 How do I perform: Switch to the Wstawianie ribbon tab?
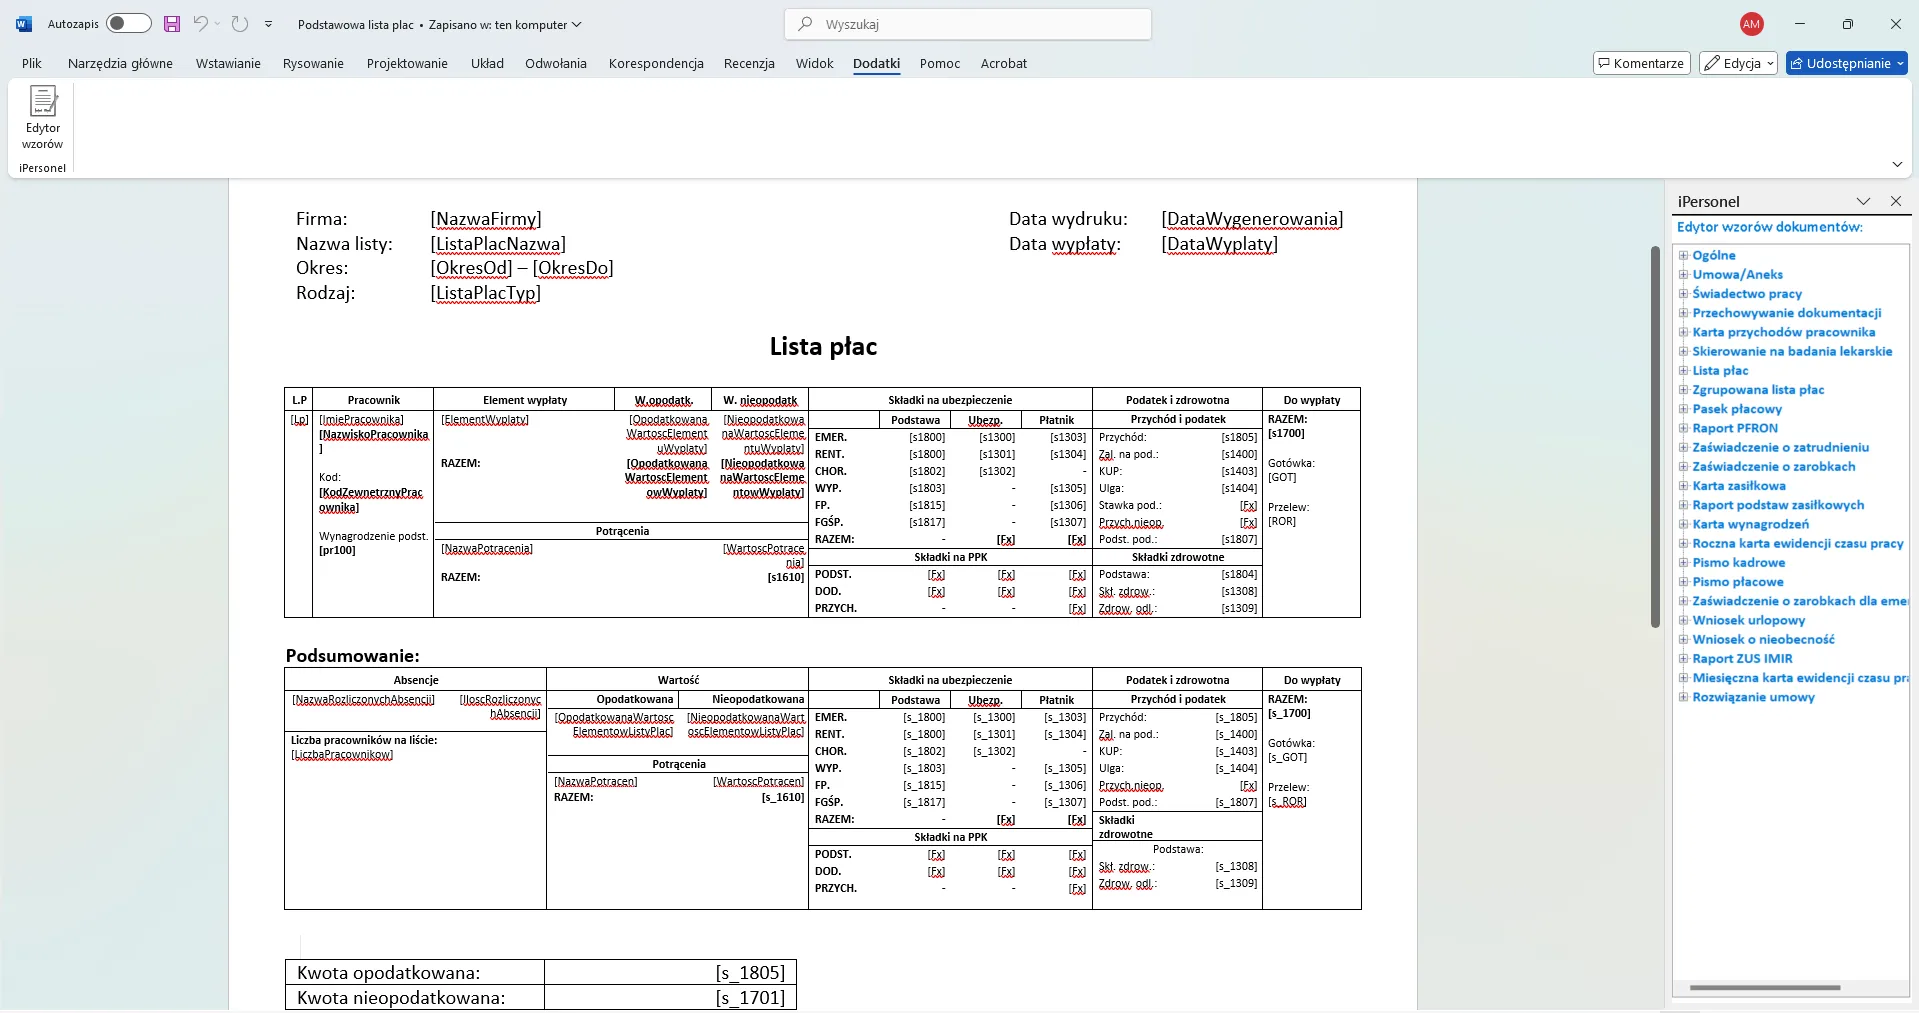pos(228,63)
